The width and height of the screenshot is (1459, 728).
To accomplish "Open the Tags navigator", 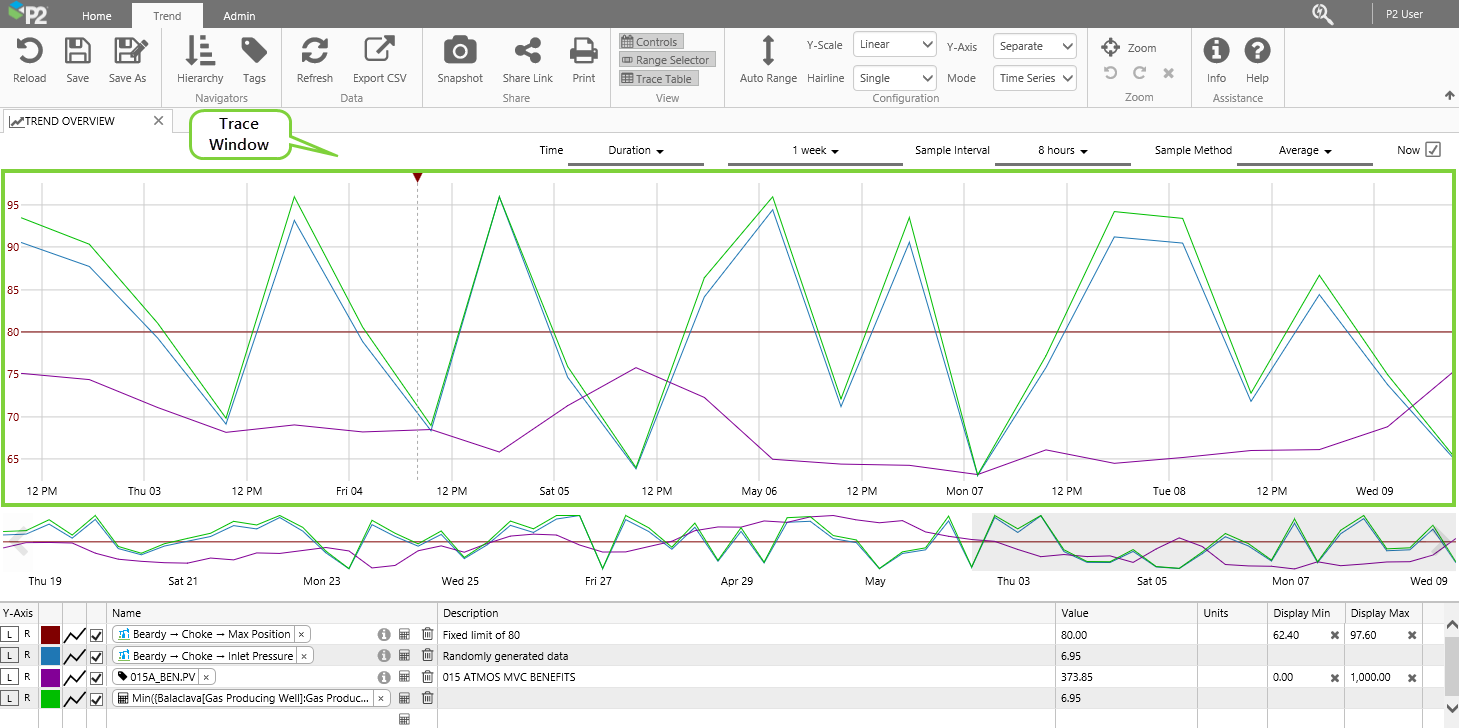I will coord(254,51).
